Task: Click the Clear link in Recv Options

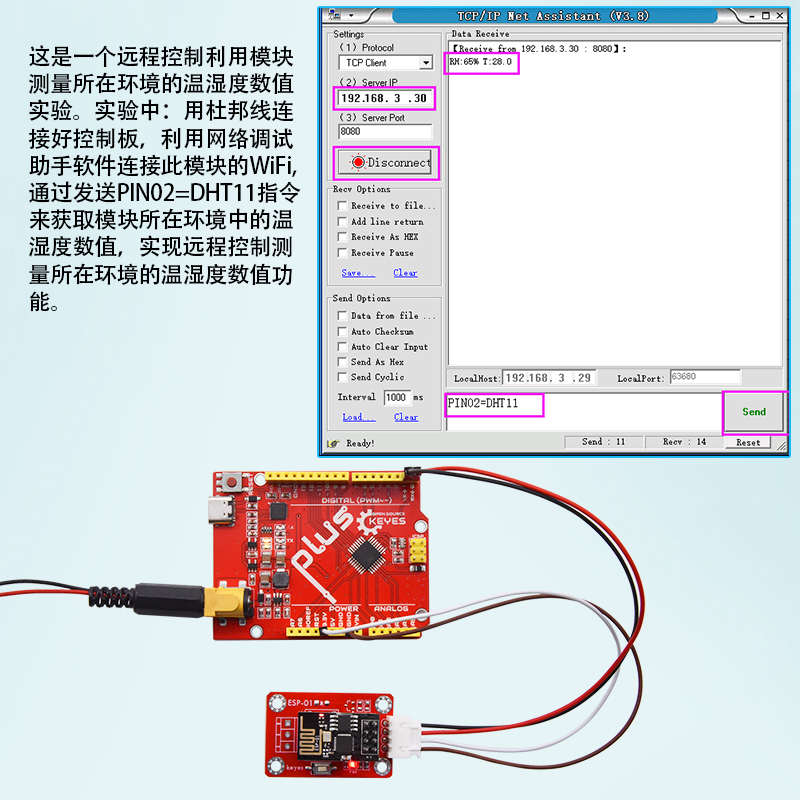Action: [x=405, y=273]
